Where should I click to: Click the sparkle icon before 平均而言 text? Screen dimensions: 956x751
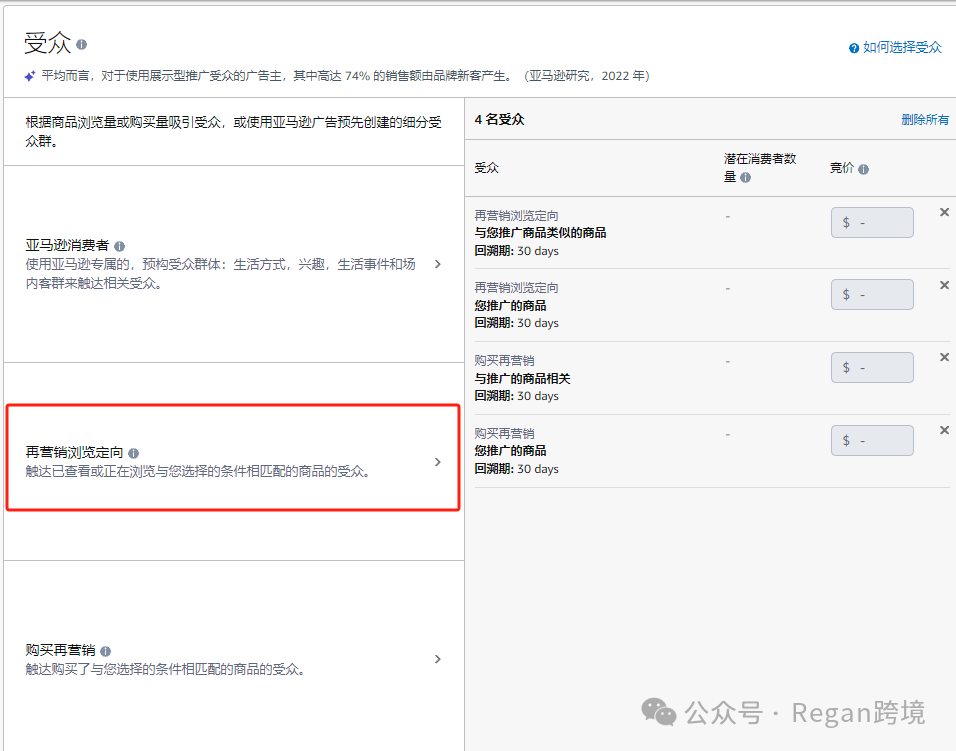click(x=30, y=76)
